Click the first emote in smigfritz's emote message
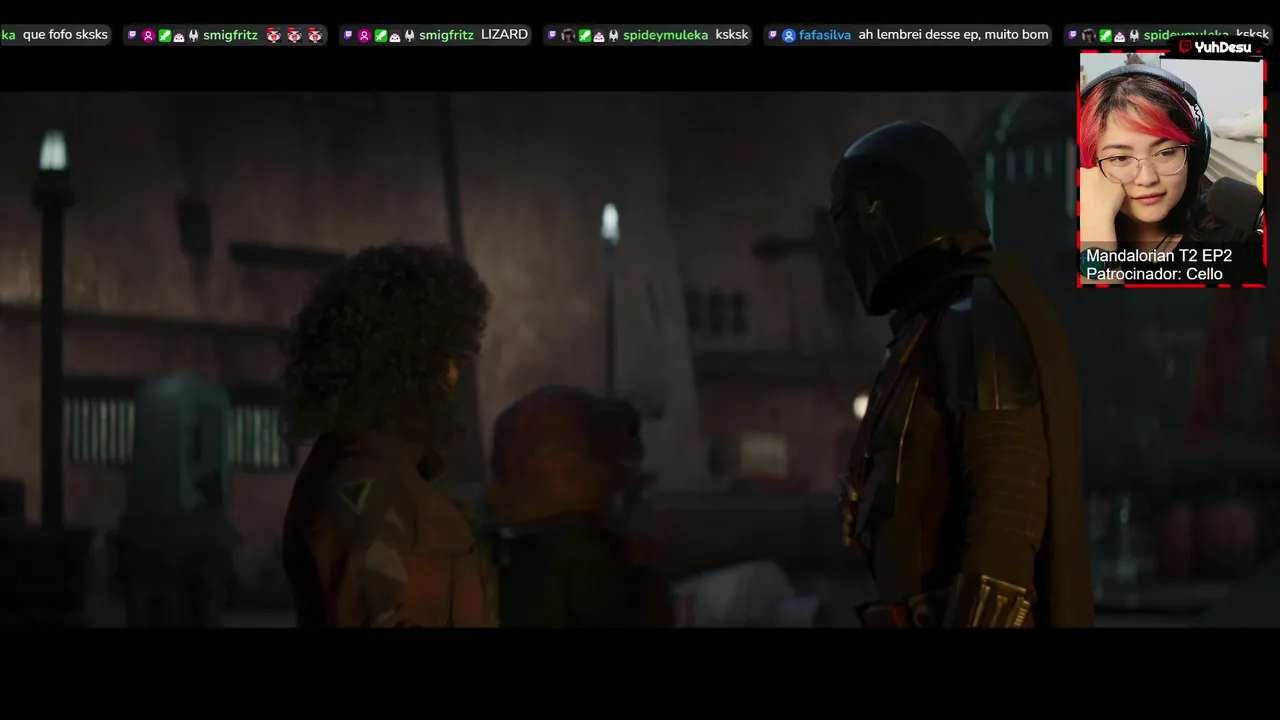Screen dimensions: 1280x720 (x=273, y=35)
